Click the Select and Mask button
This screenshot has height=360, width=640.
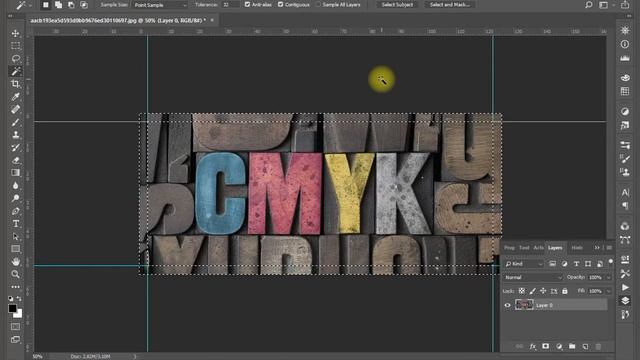450,4
